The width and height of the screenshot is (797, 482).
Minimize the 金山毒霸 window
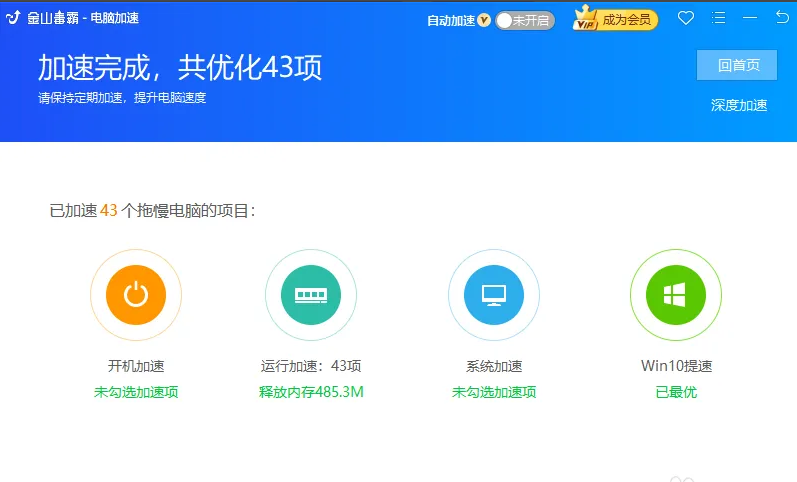[750, 19]
